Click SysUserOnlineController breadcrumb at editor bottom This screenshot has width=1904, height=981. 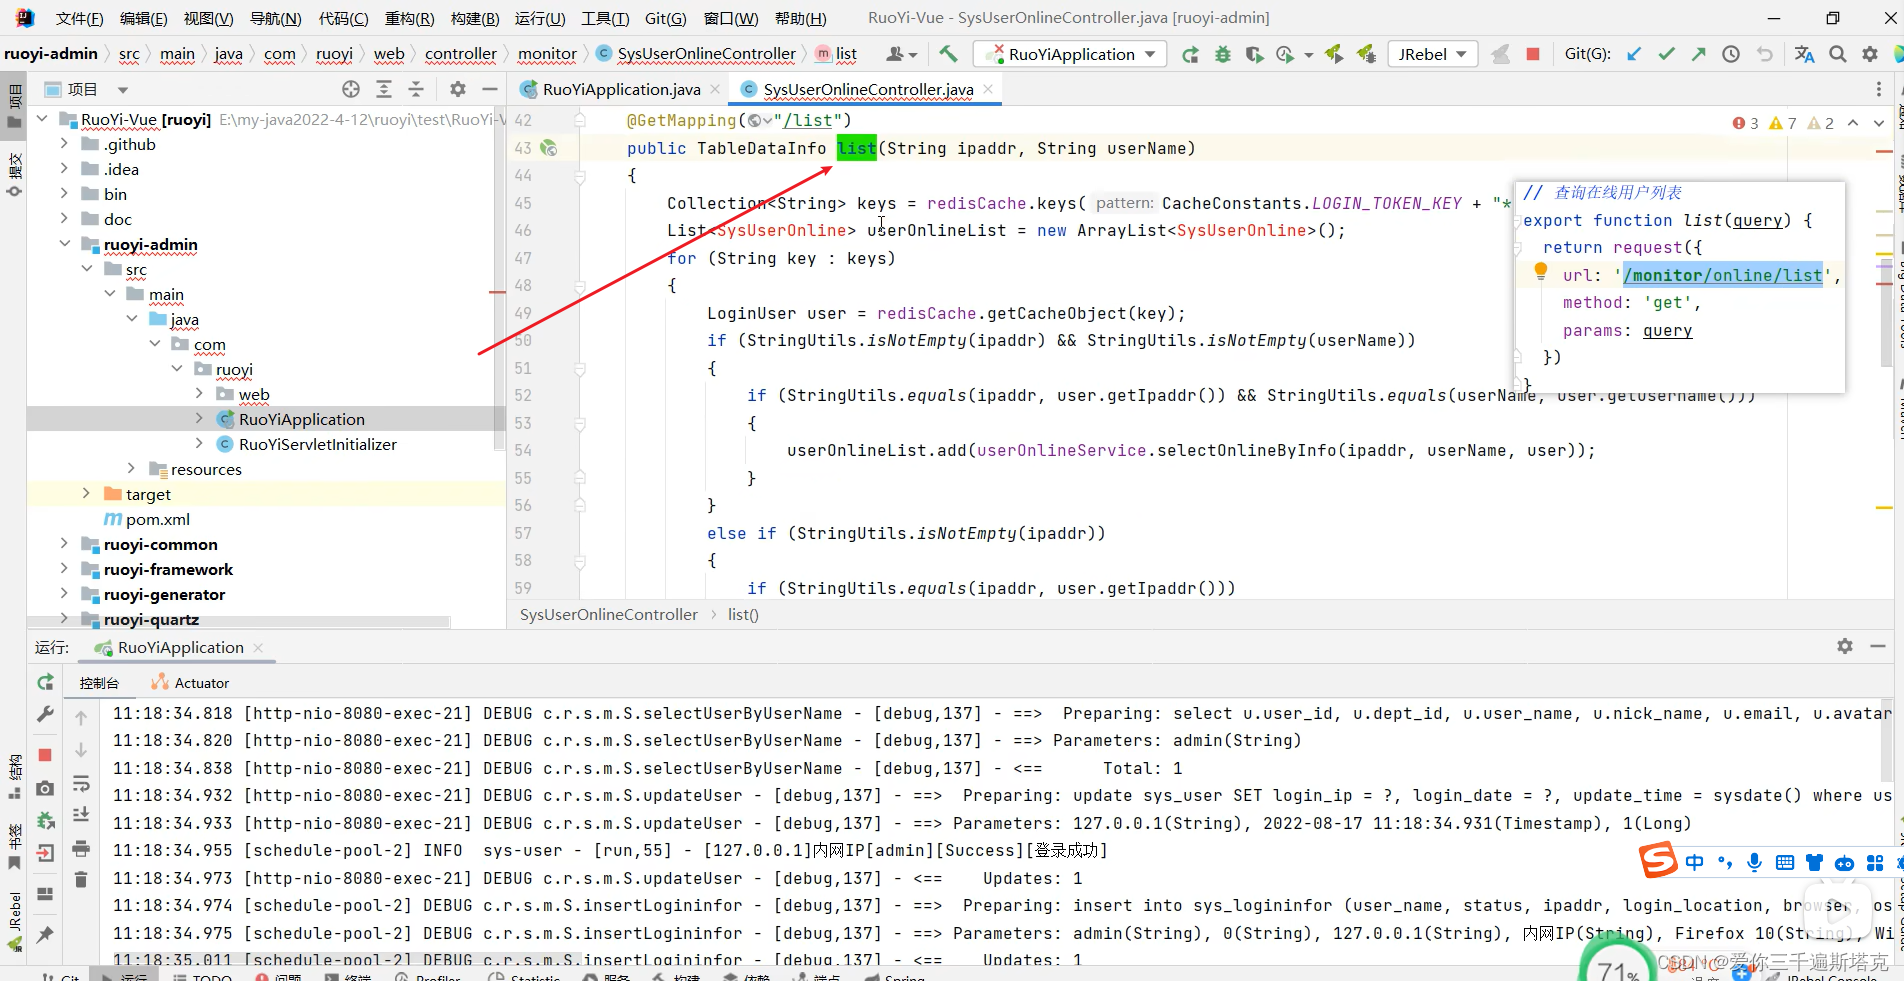coord(609,614)
